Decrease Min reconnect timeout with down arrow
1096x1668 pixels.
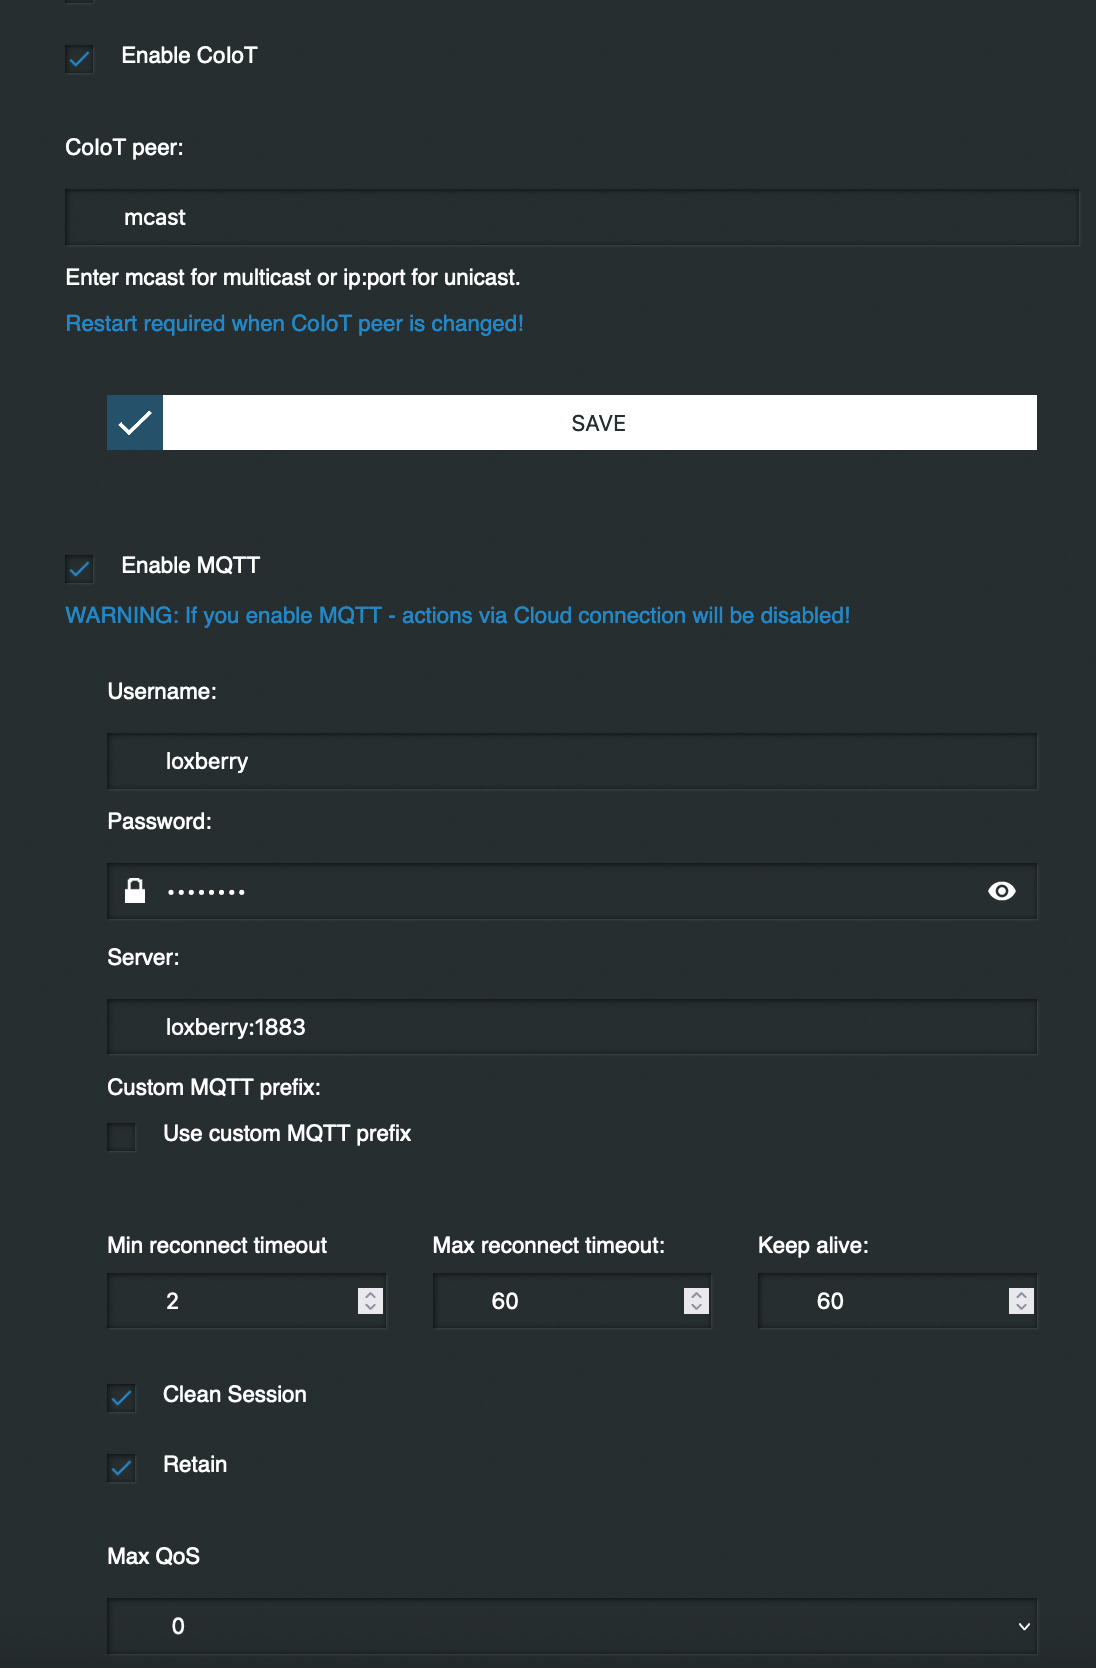[x=371, y=1307]
